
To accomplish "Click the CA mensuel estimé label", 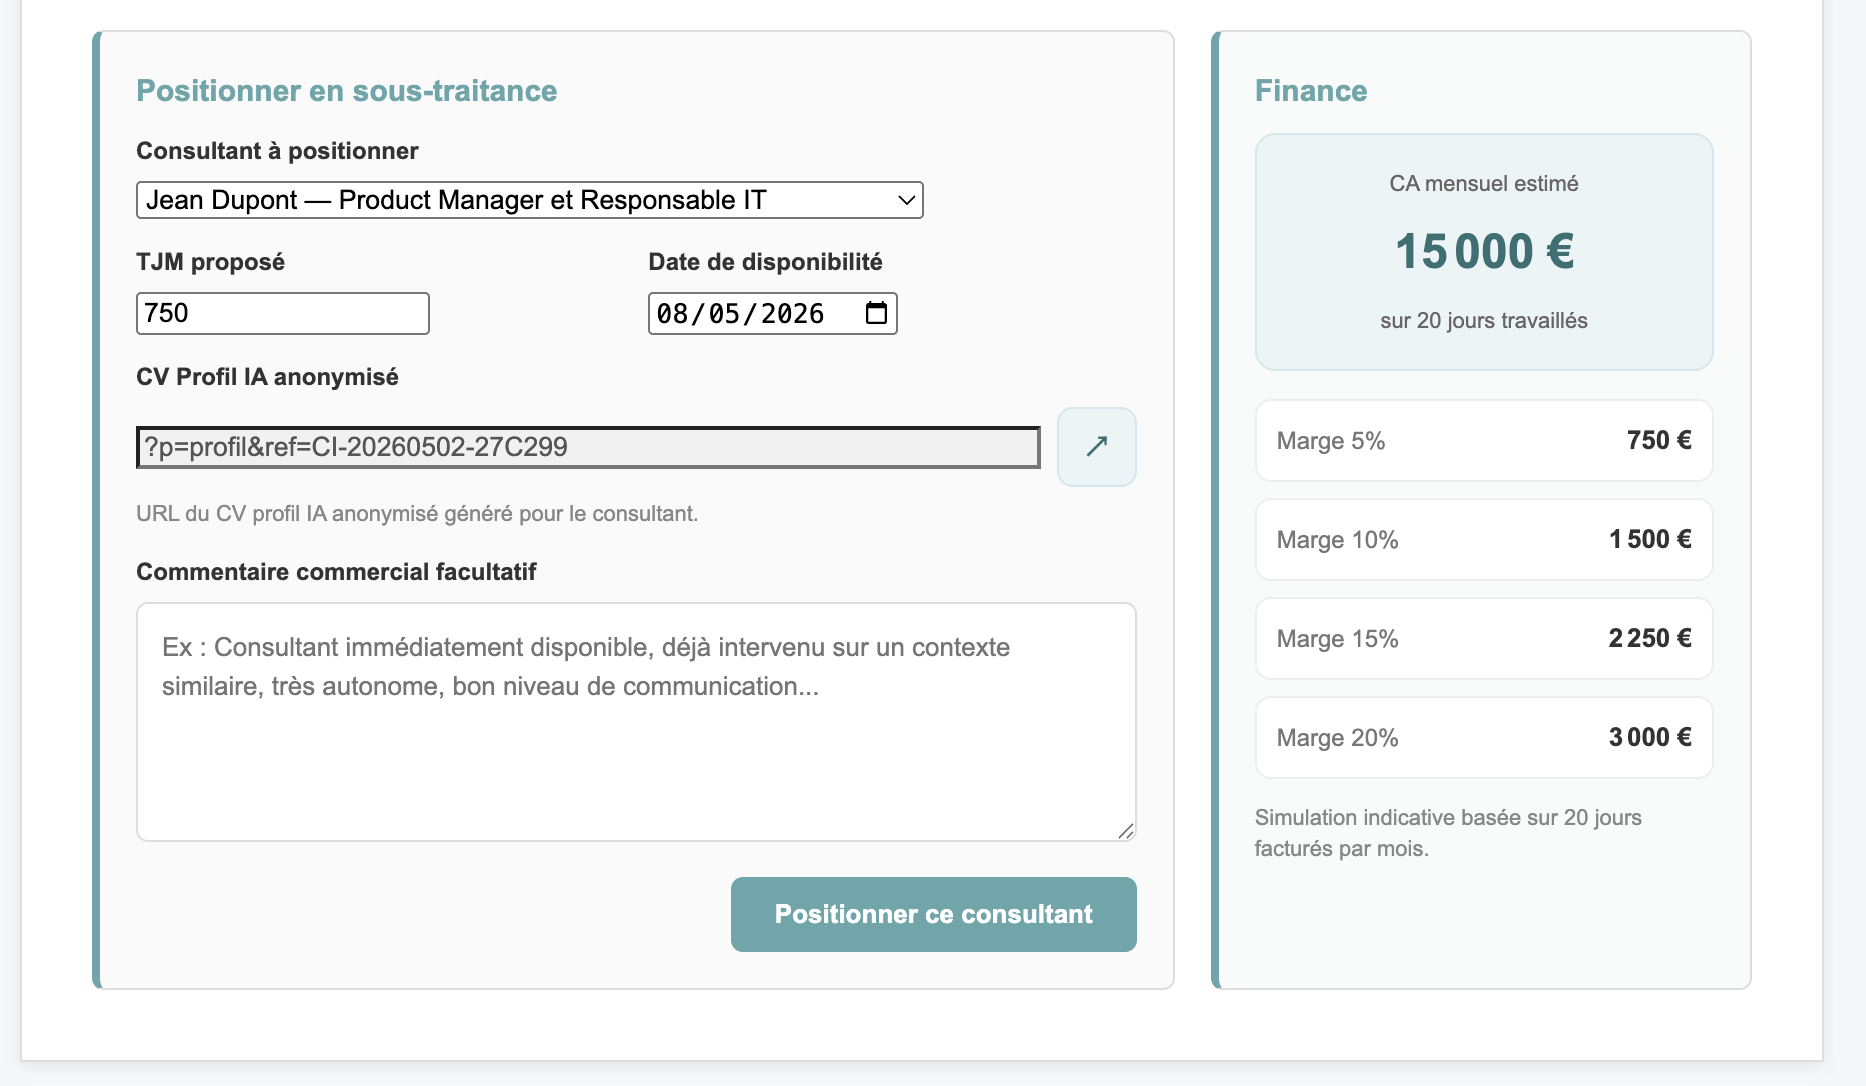I will 1484,184.
